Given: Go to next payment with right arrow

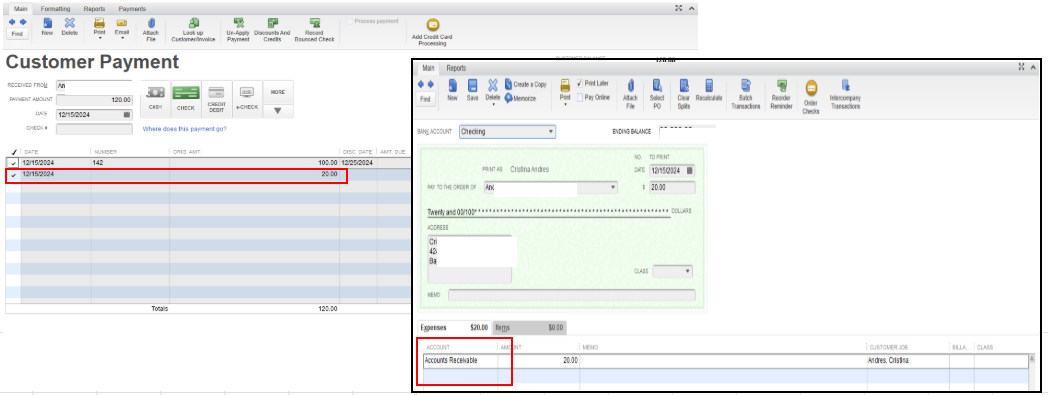Looking at the screenshot, I should click(x=23, y=22).
